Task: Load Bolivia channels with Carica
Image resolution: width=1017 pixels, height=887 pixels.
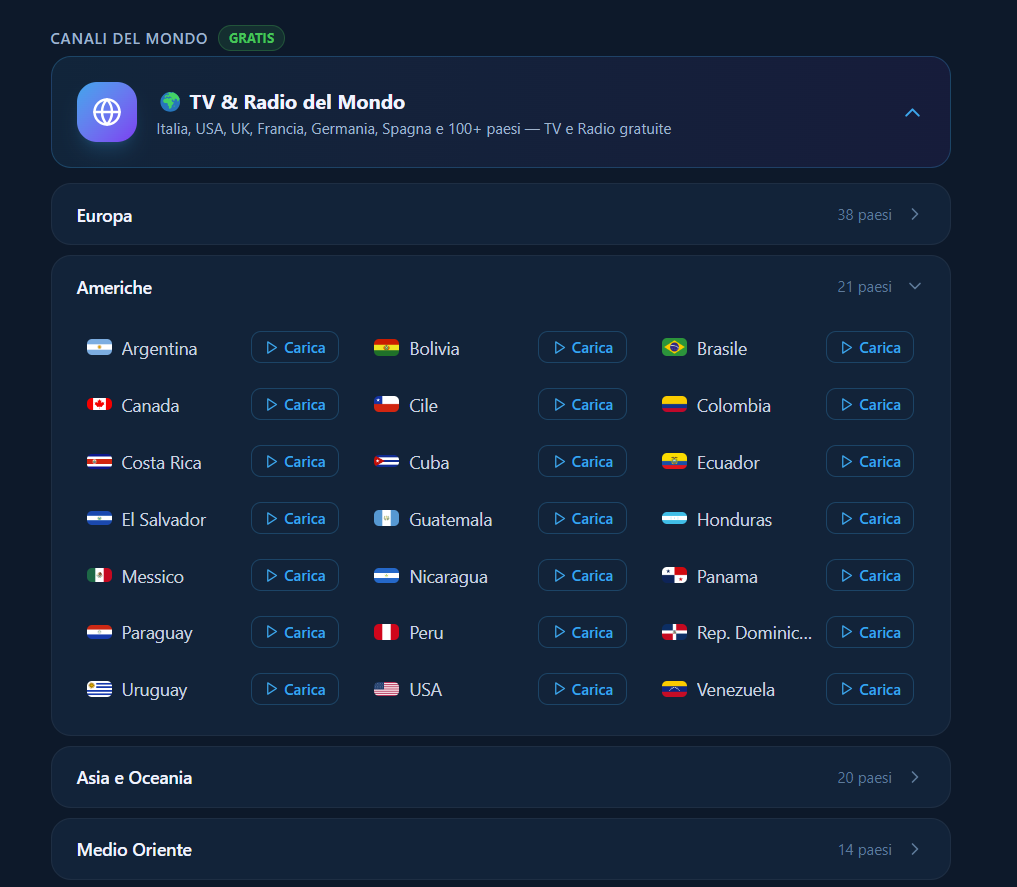Action: [x=582, y=348]
